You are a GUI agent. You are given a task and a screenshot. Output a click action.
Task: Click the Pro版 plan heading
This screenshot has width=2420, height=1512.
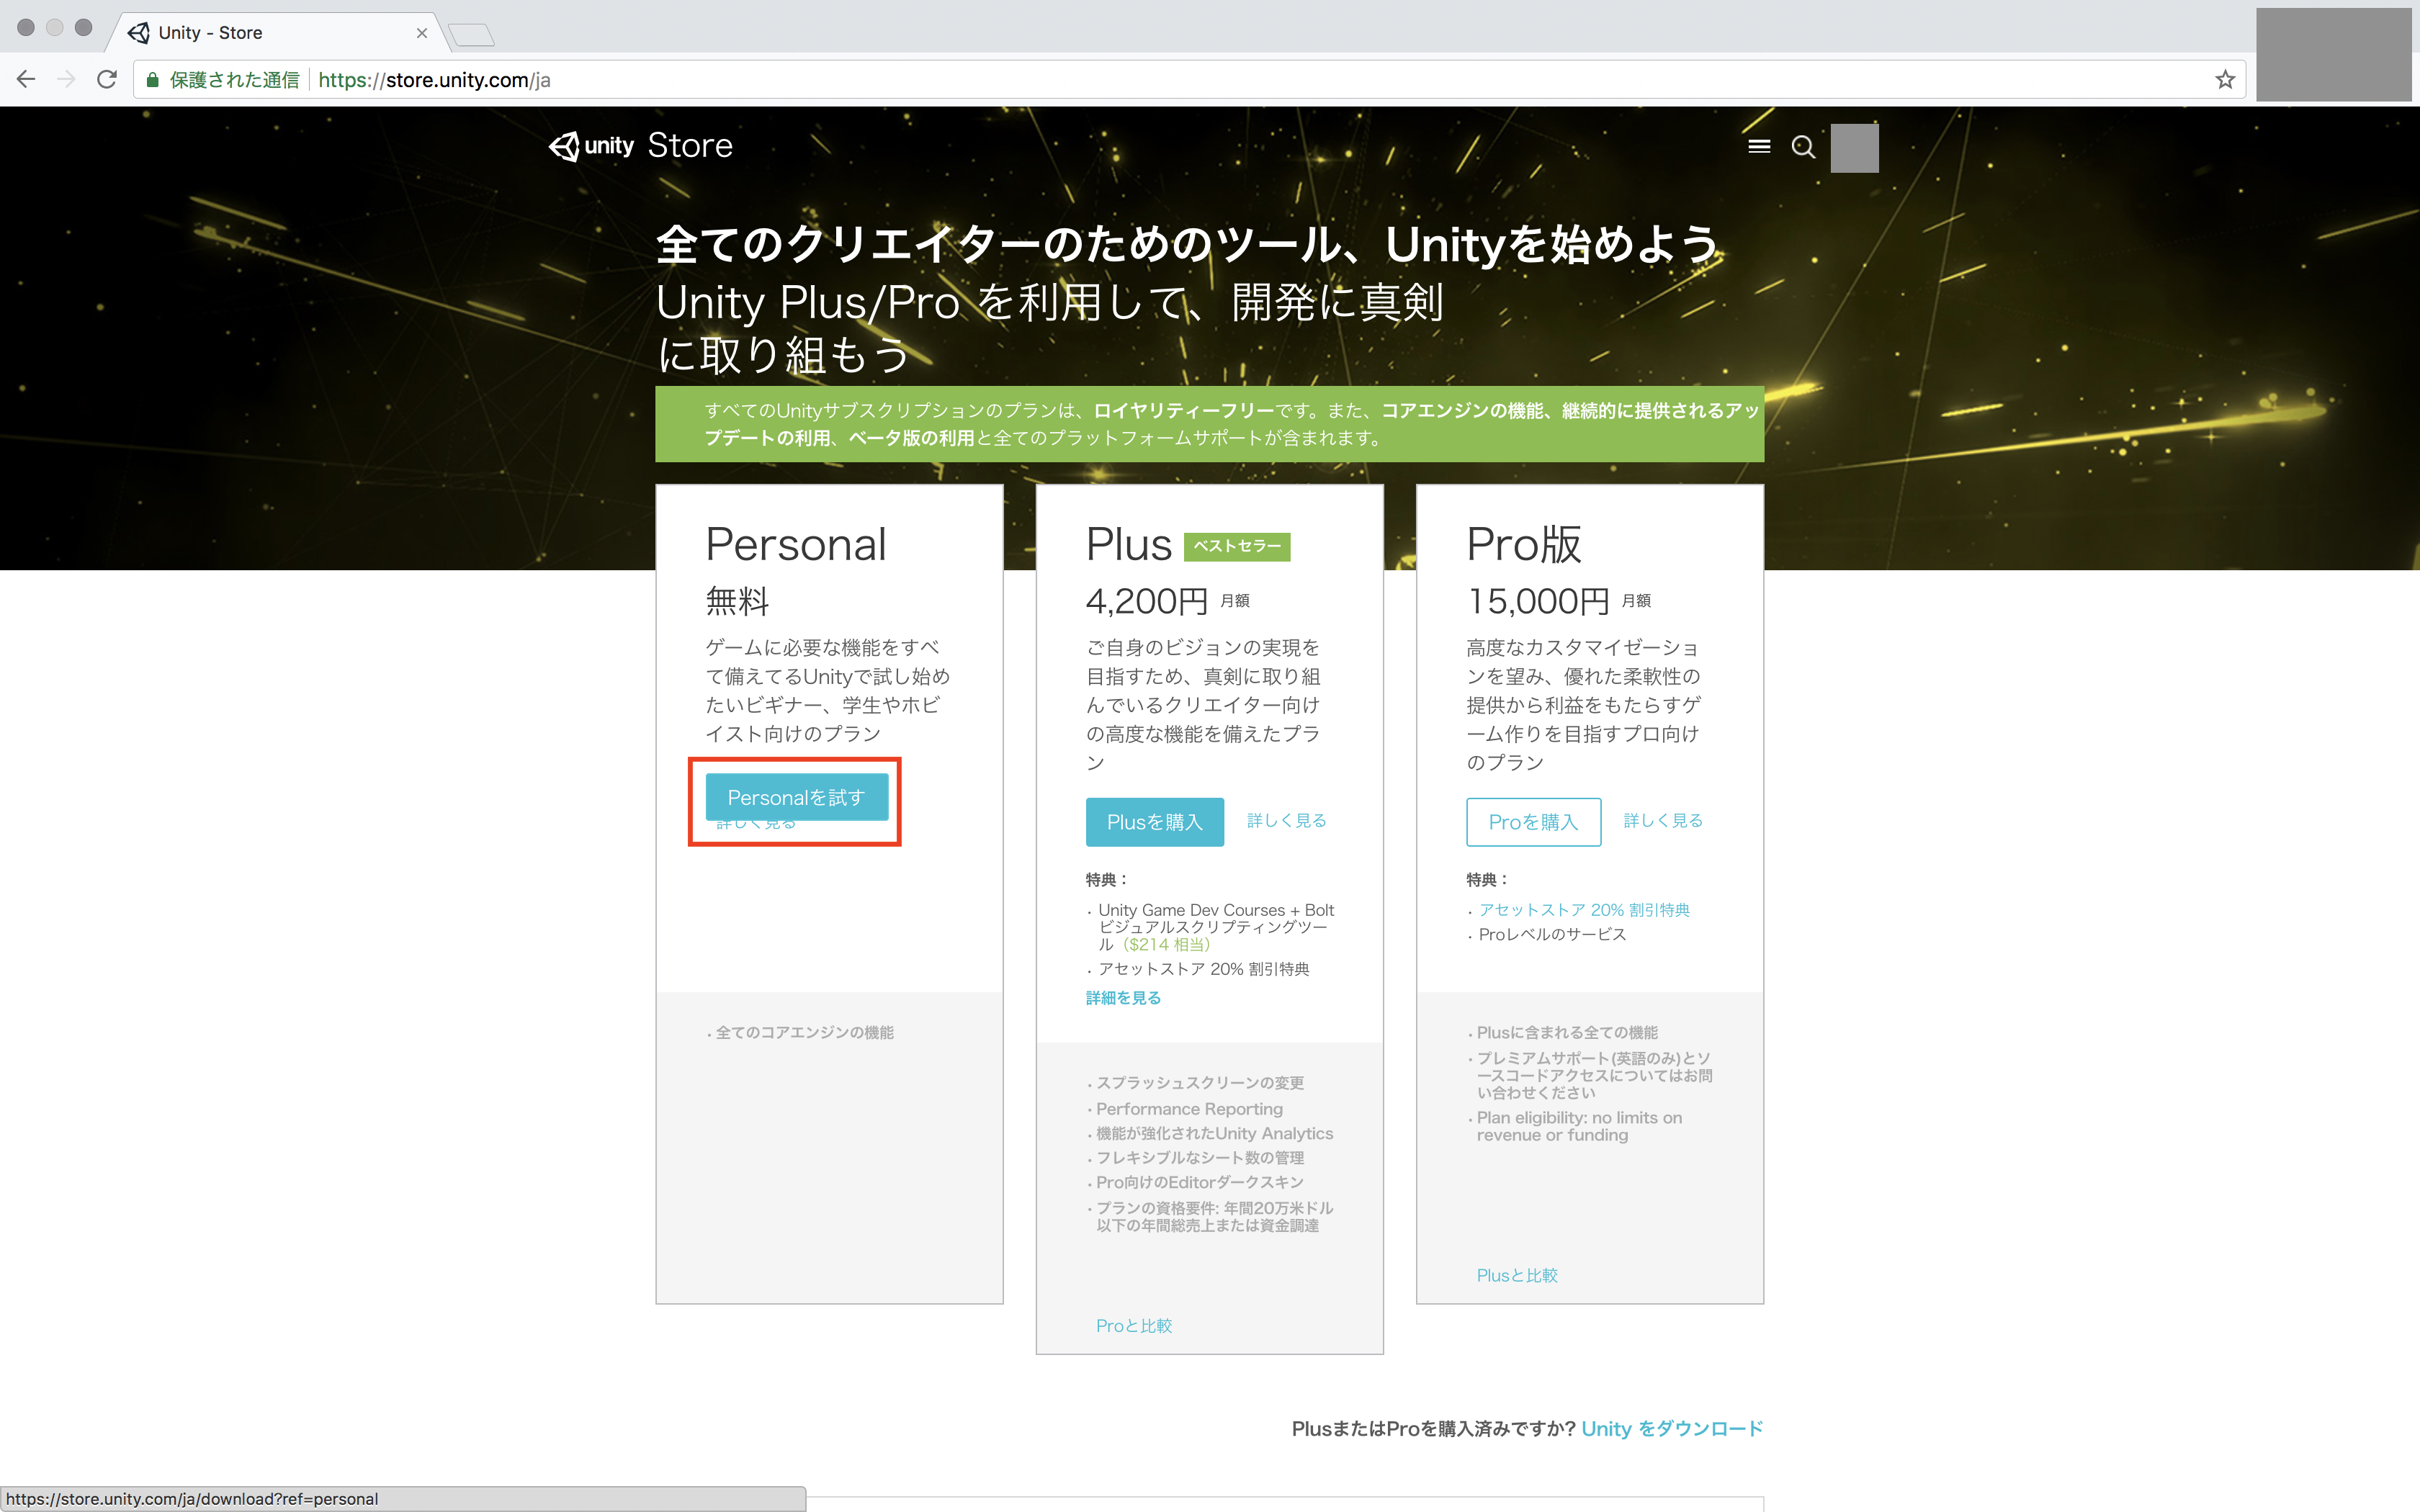(x=1524, y=545)
